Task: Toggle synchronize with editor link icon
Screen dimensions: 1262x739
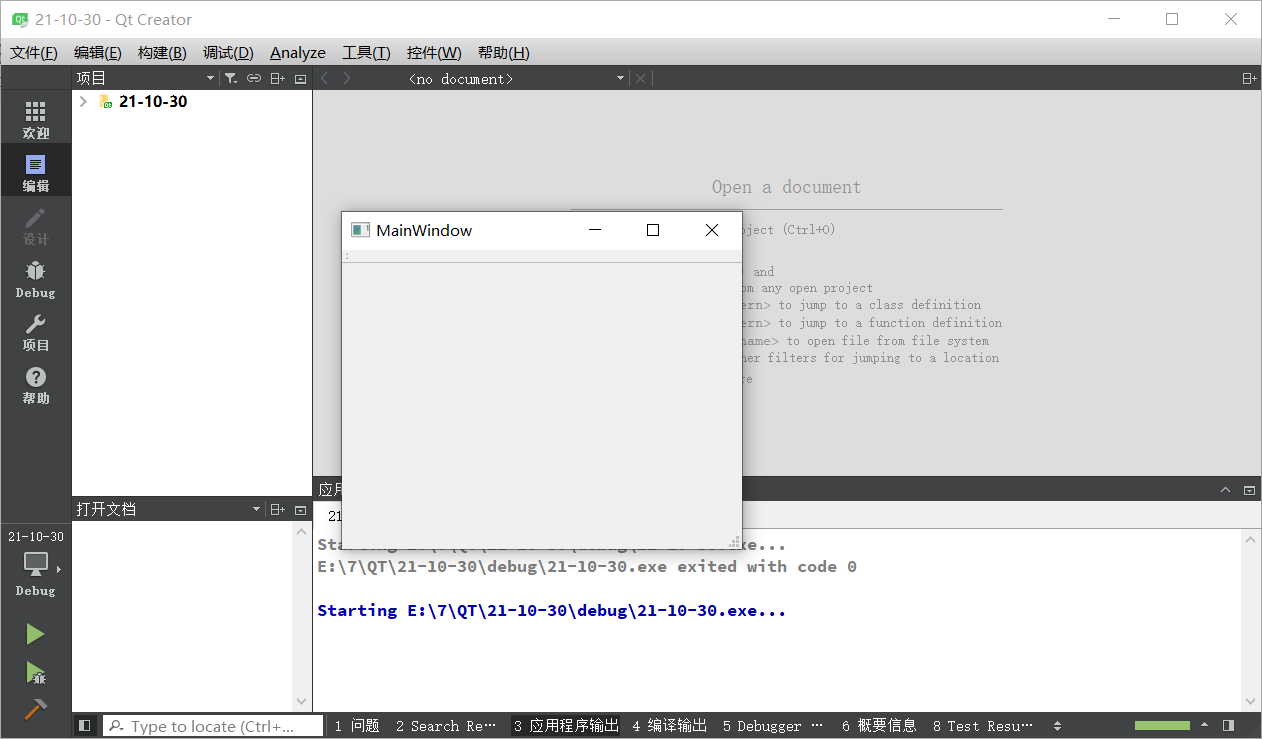Action: click(254, 78)
